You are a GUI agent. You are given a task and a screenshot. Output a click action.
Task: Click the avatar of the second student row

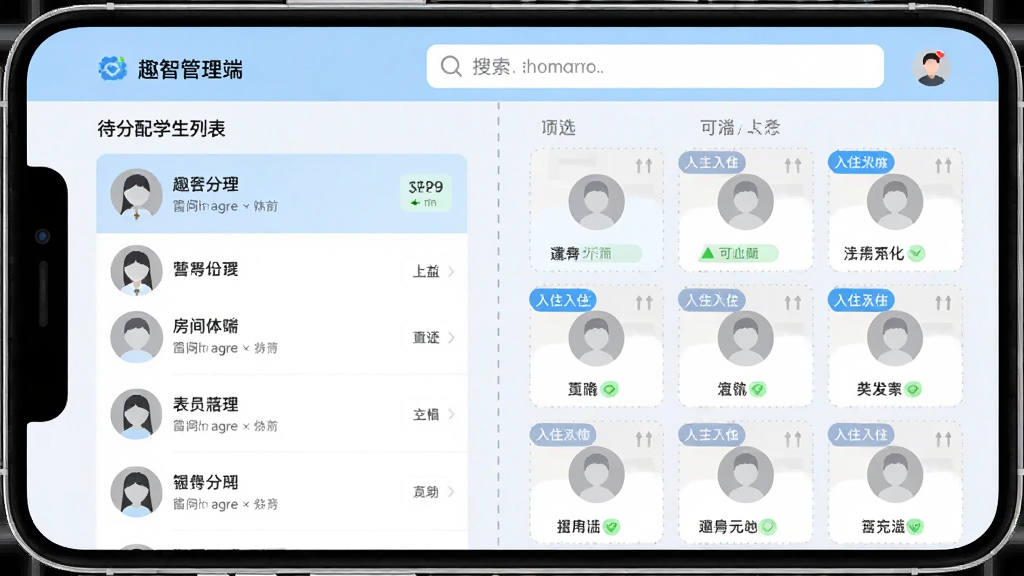[136, 270]
